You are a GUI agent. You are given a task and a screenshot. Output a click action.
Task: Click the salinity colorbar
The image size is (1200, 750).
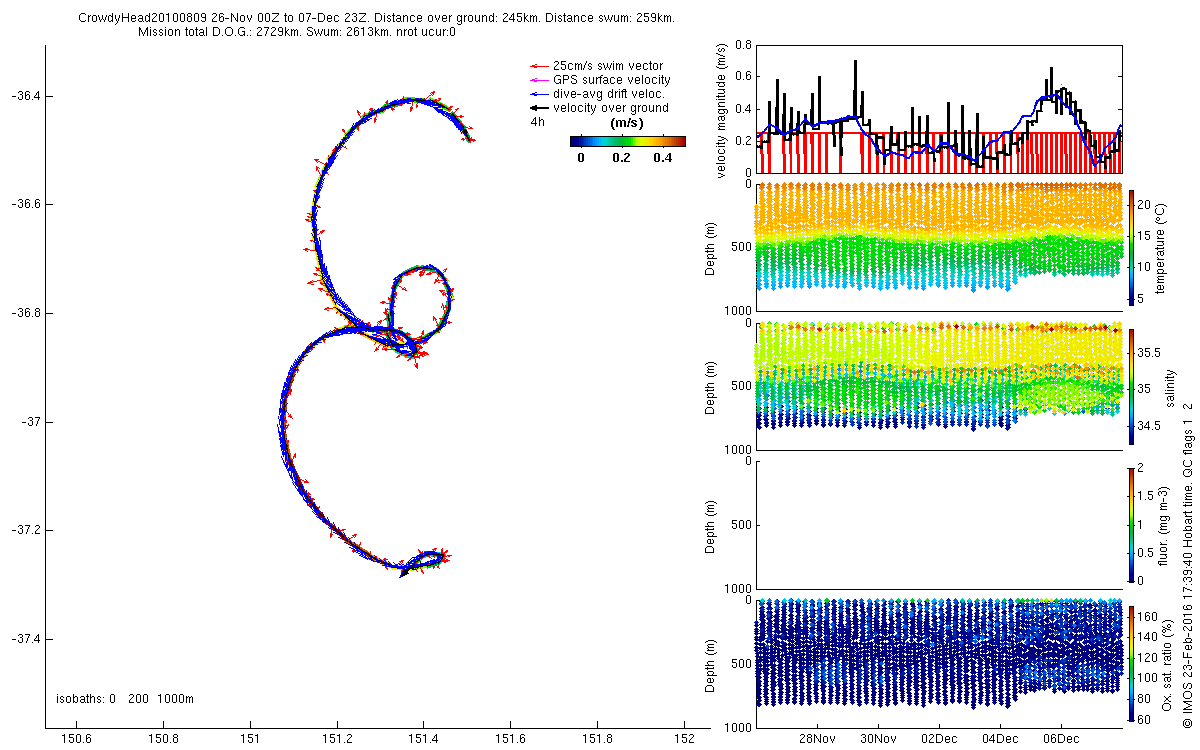(1132, 386)
